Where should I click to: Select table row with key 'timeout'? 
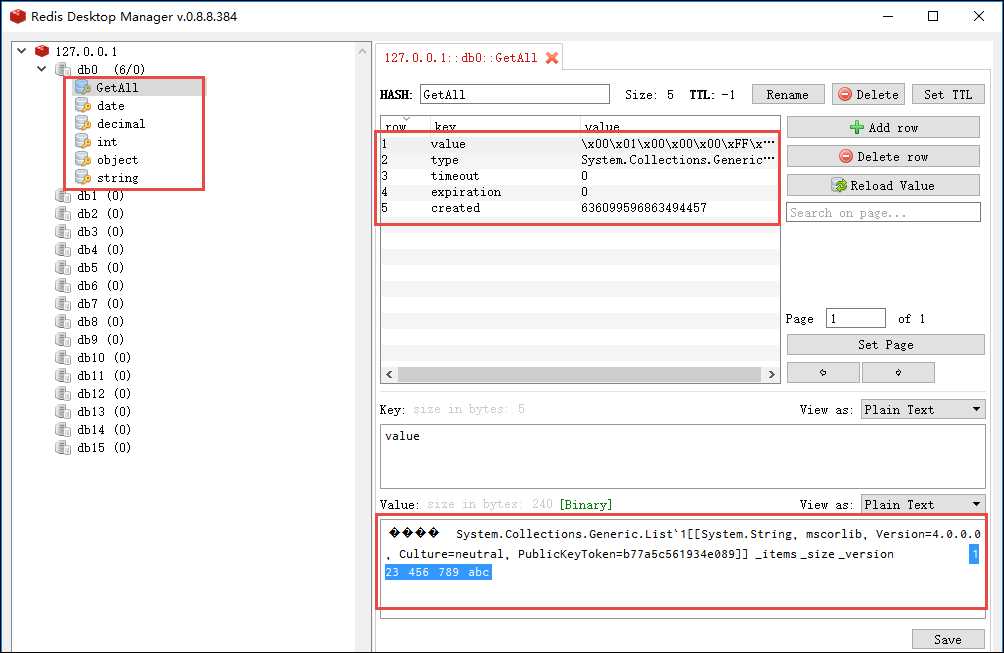(579, 175)
